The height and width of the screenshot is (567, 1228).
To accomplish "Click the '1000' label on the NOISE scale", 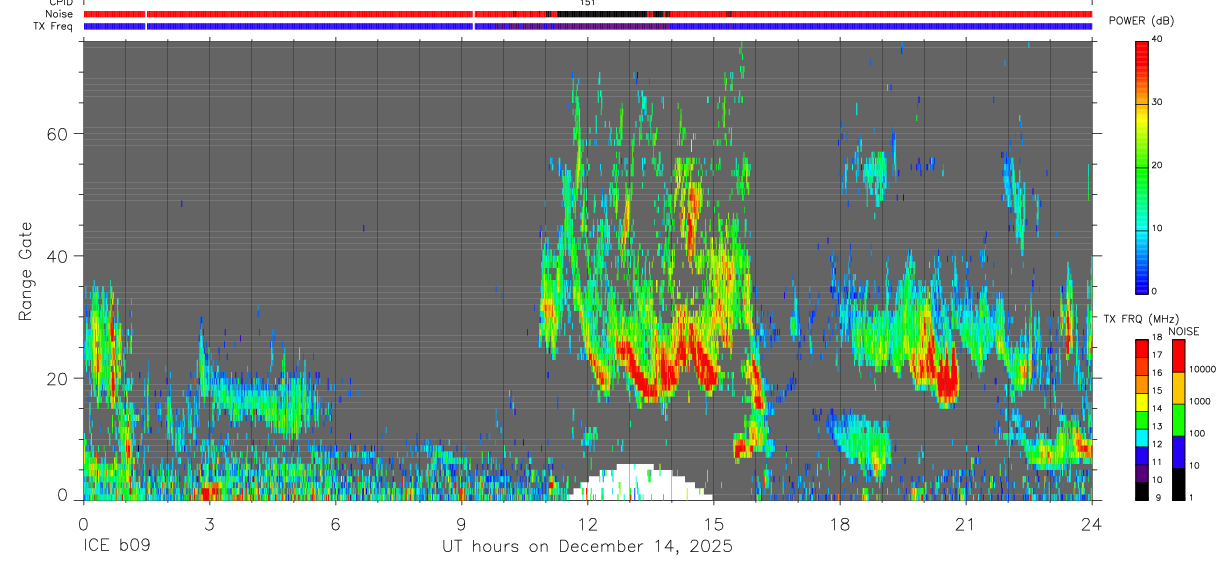I will 1199,401.
